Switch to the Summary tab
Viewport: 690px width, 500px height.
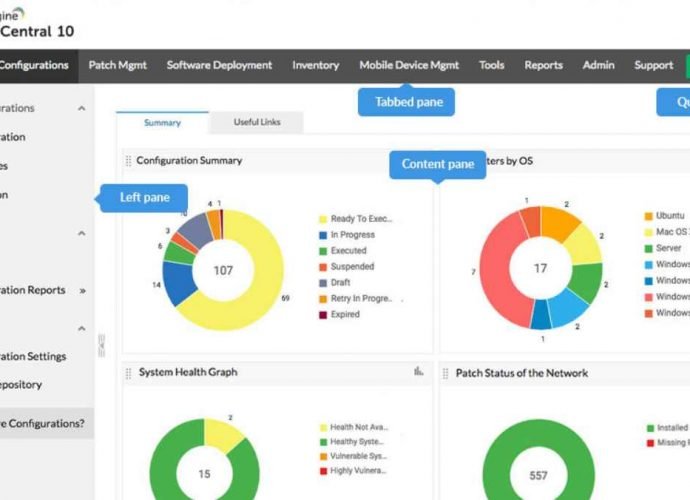click(162, 123)
